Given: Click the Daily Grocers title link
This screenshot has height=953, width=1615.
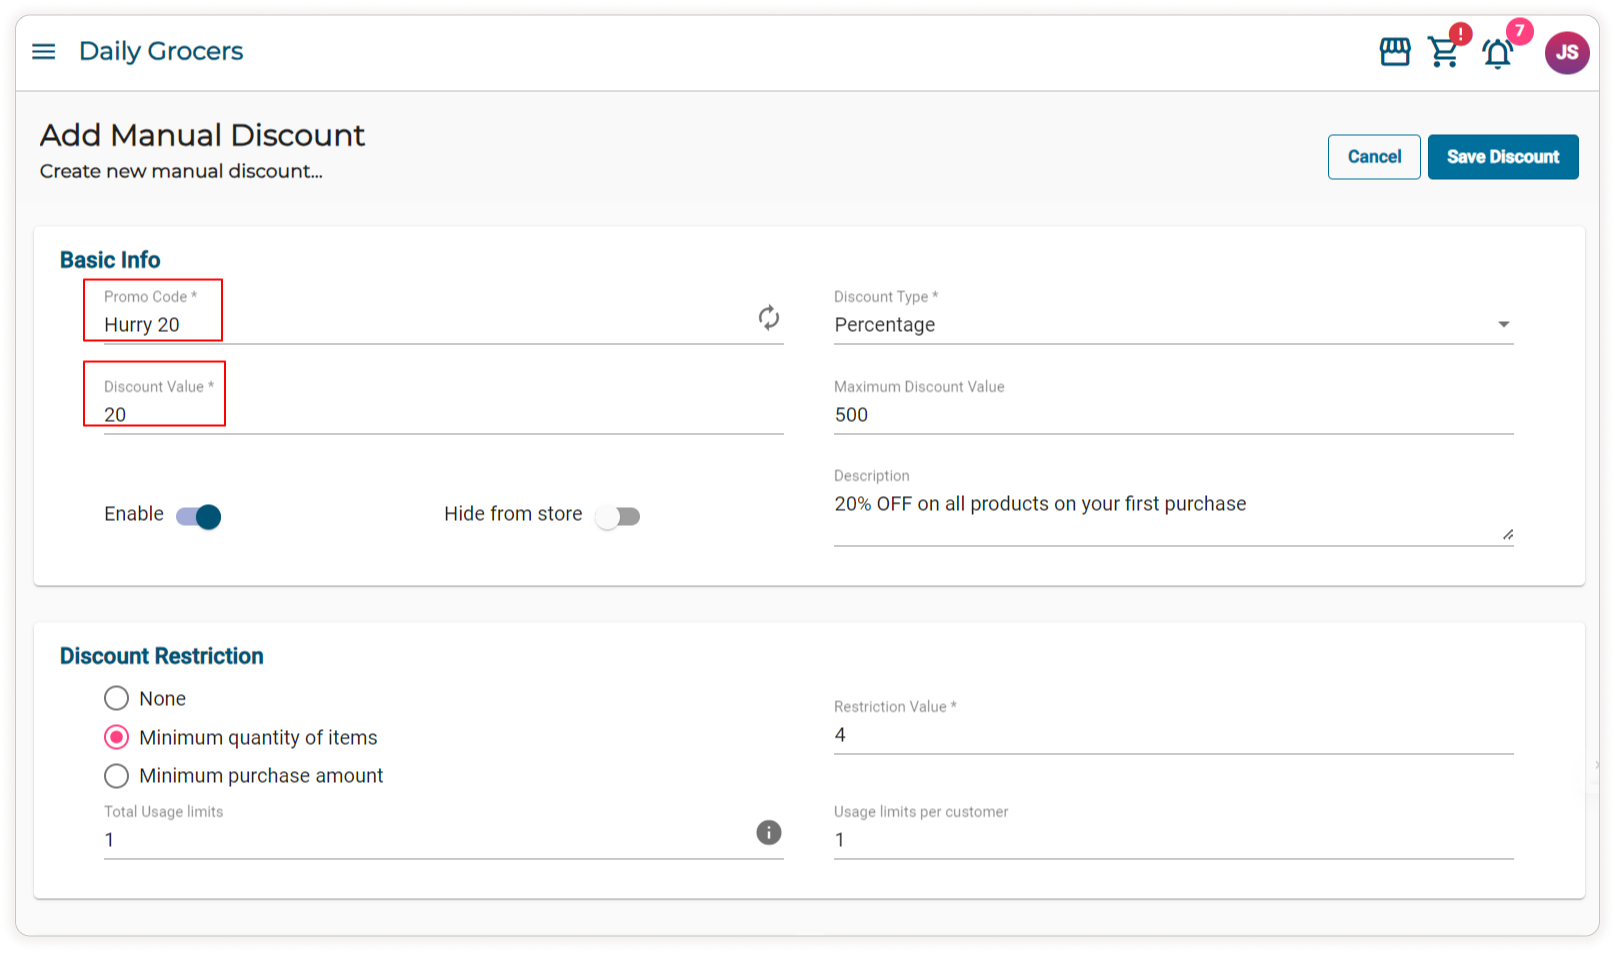Looking at the screenshot, I should coord(161,51).
